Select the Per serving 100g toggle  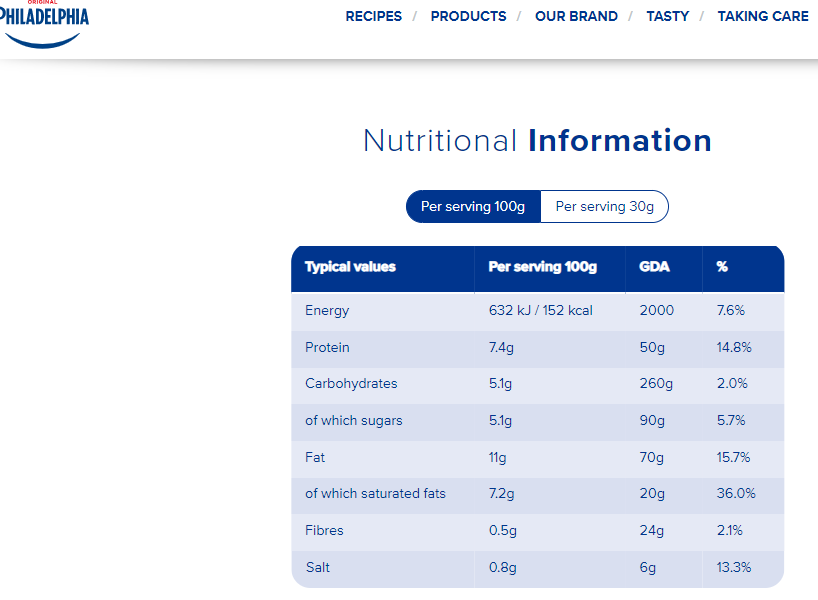point(473,207)
